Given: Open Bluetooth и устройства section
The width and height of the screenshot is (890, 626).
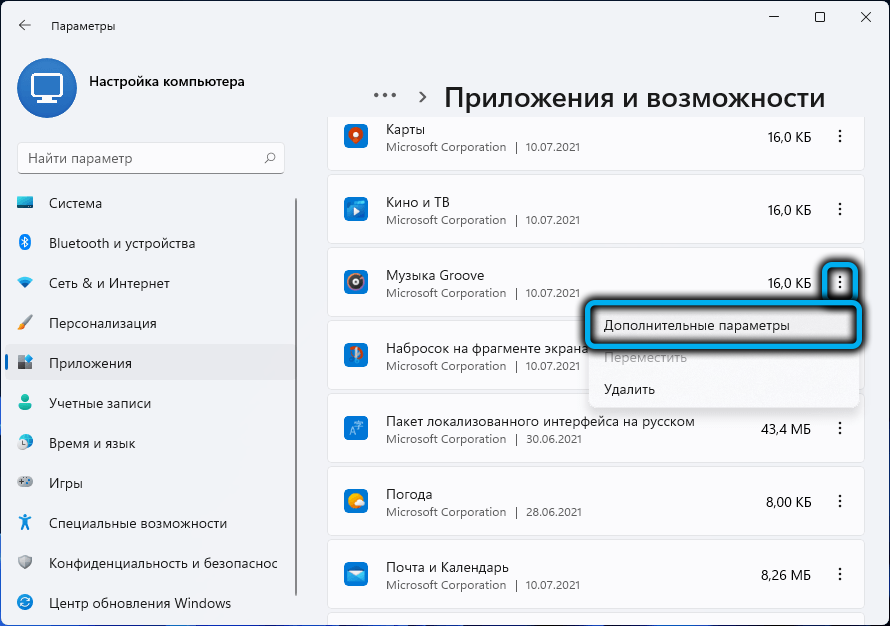Looking at the screenshot, I should tap(122, 243).
